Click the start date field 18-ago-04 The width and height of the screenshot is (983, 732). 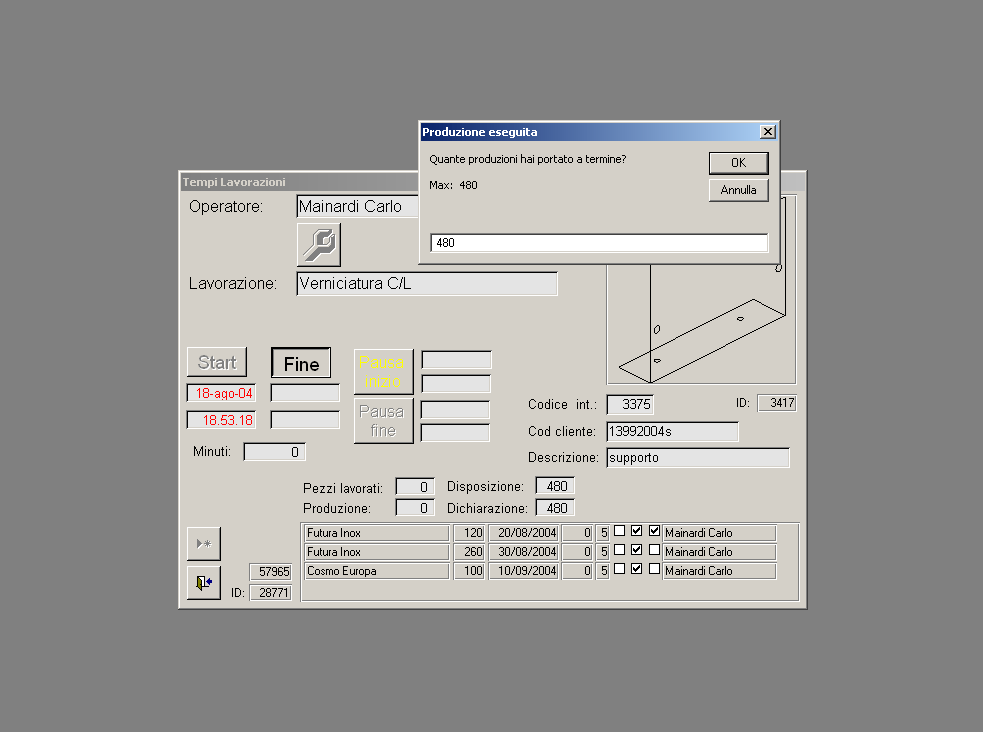click(221, 393)
